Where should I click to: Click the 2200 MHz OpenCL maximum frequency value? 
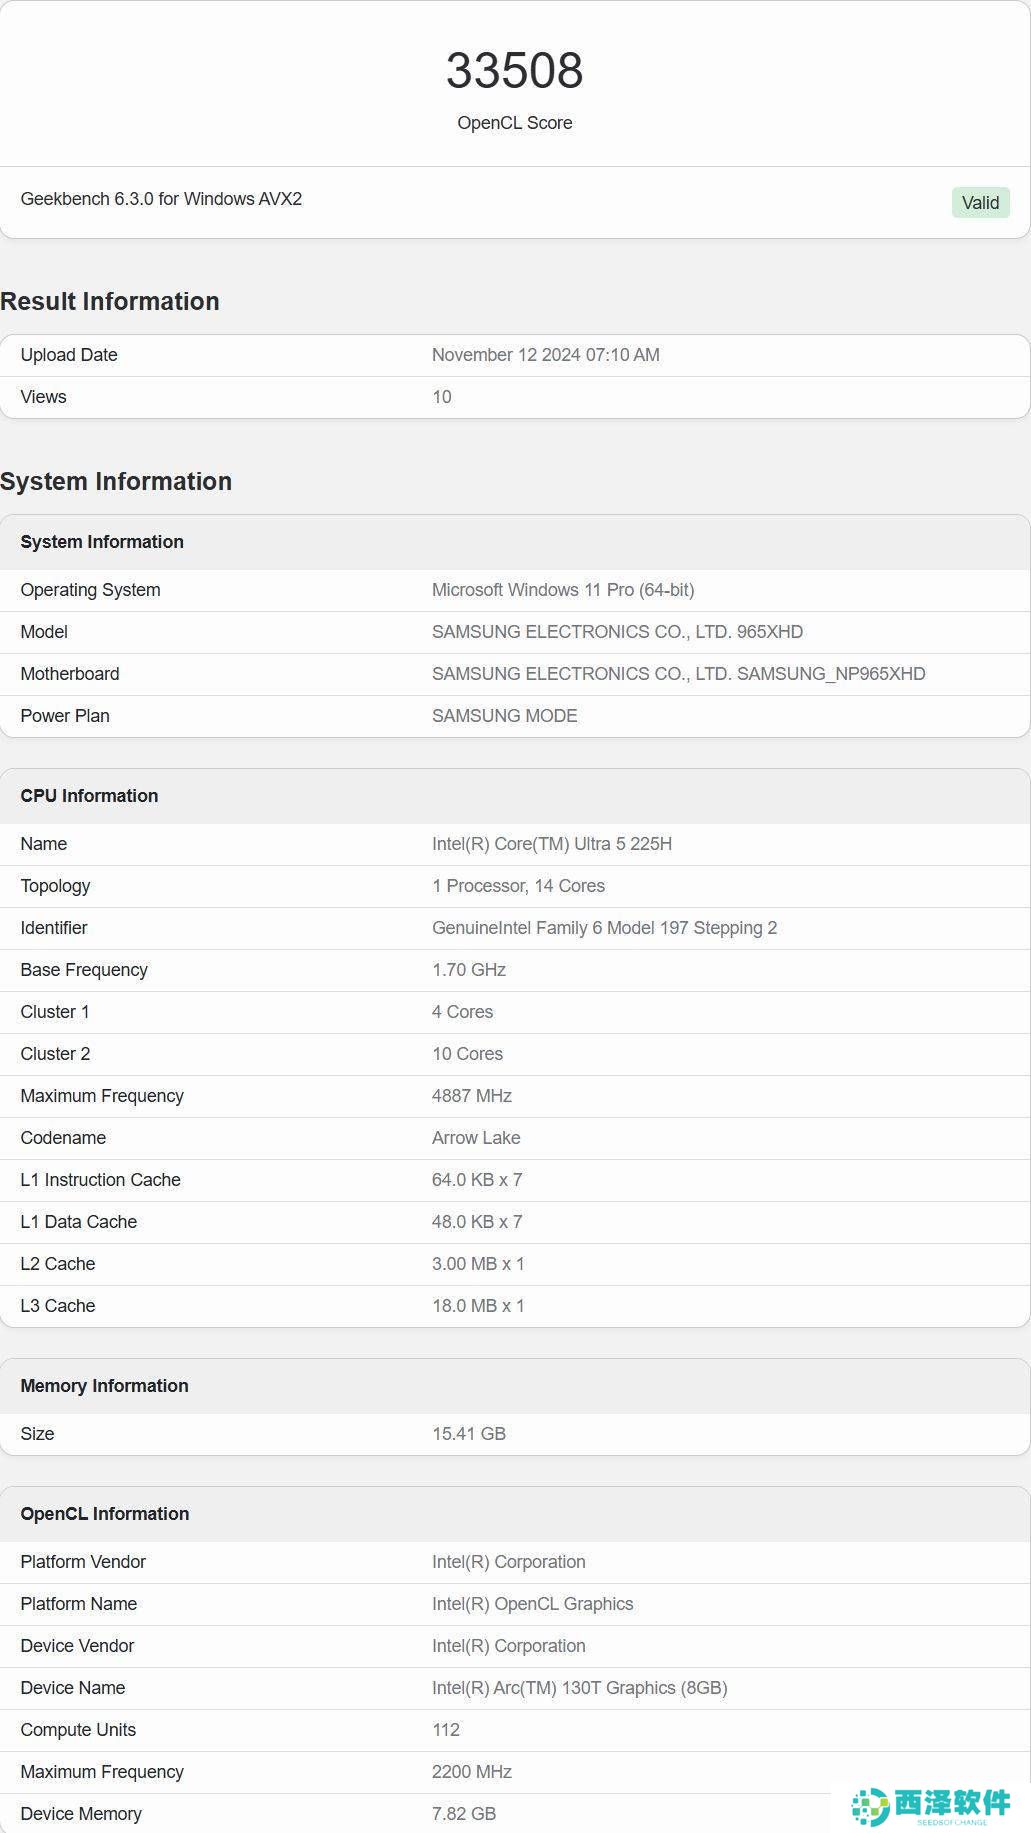tap(472, 1772)
